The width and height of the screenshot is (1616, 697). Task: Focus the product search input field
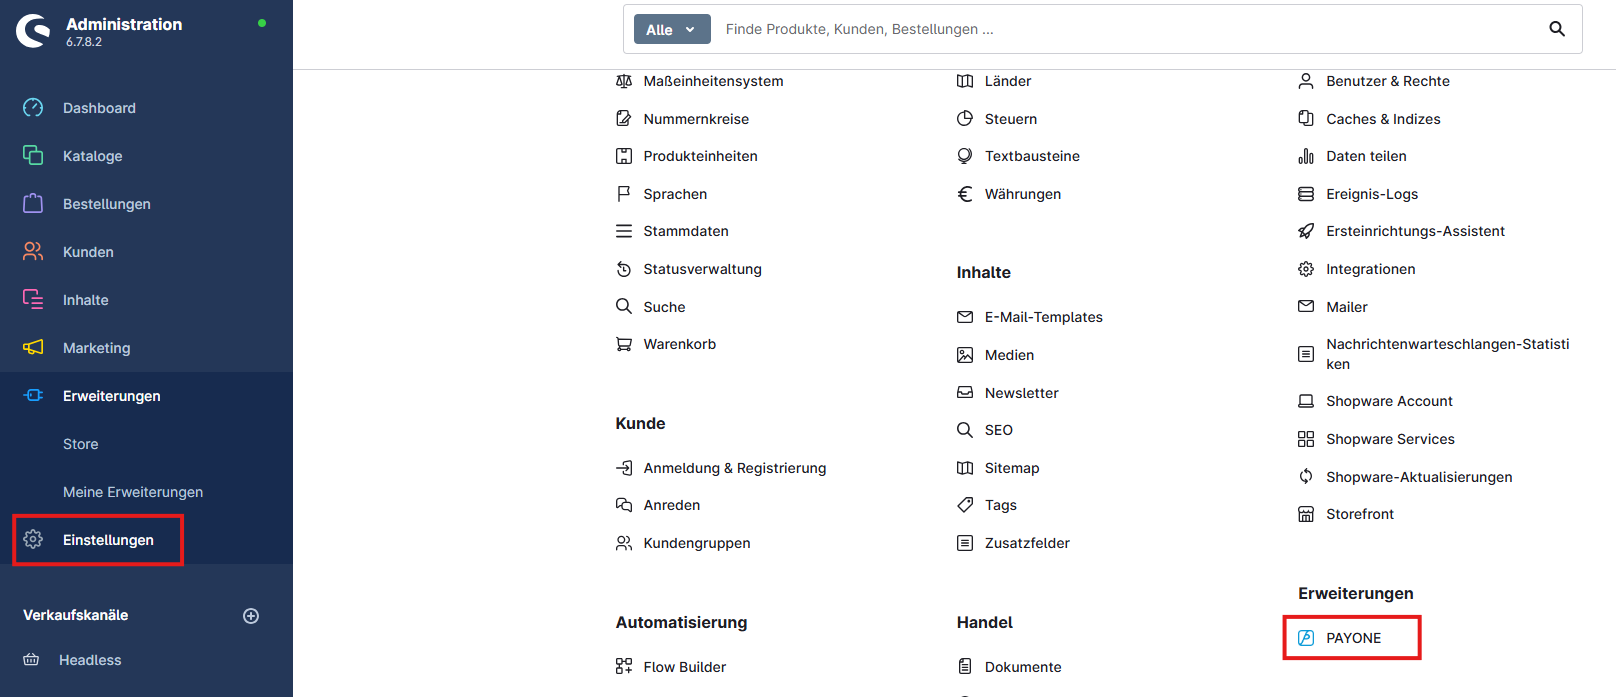1120,29
